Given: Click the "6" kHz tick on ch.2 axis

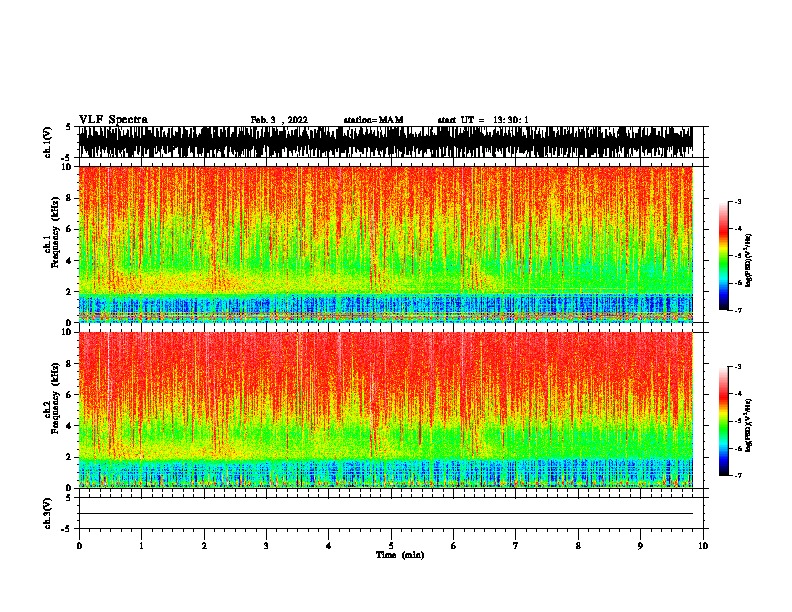Looking at the screenshot, I should tap(69, 394).
